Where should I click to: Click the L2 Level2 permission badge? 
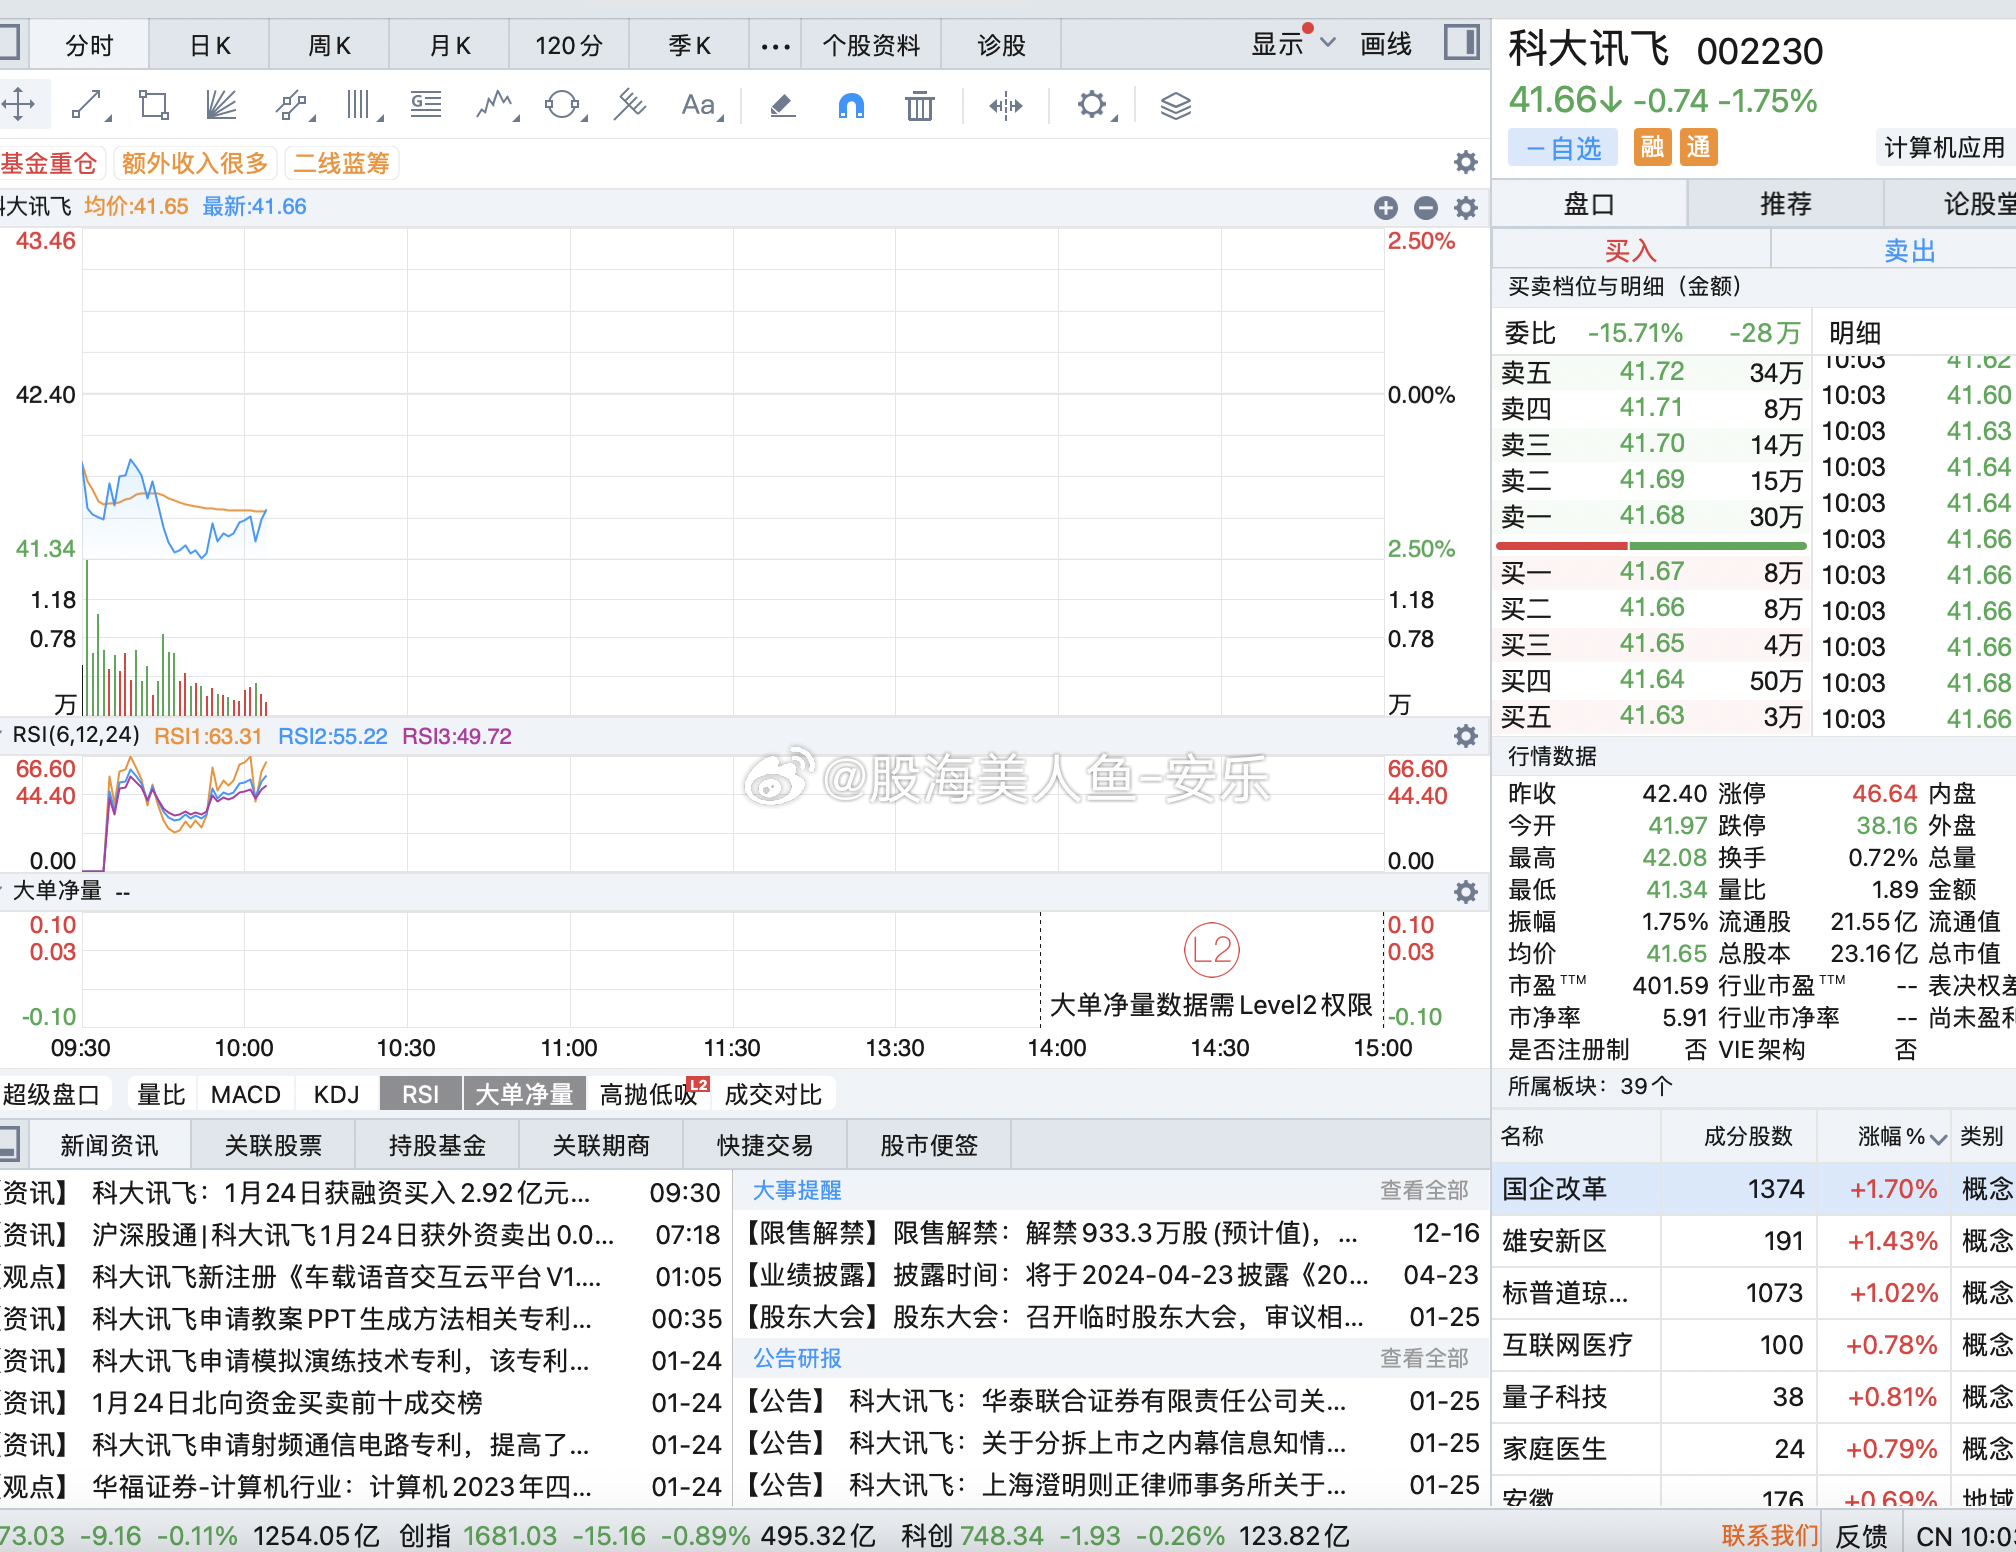pyautogui.click(x=1211, y=950)
